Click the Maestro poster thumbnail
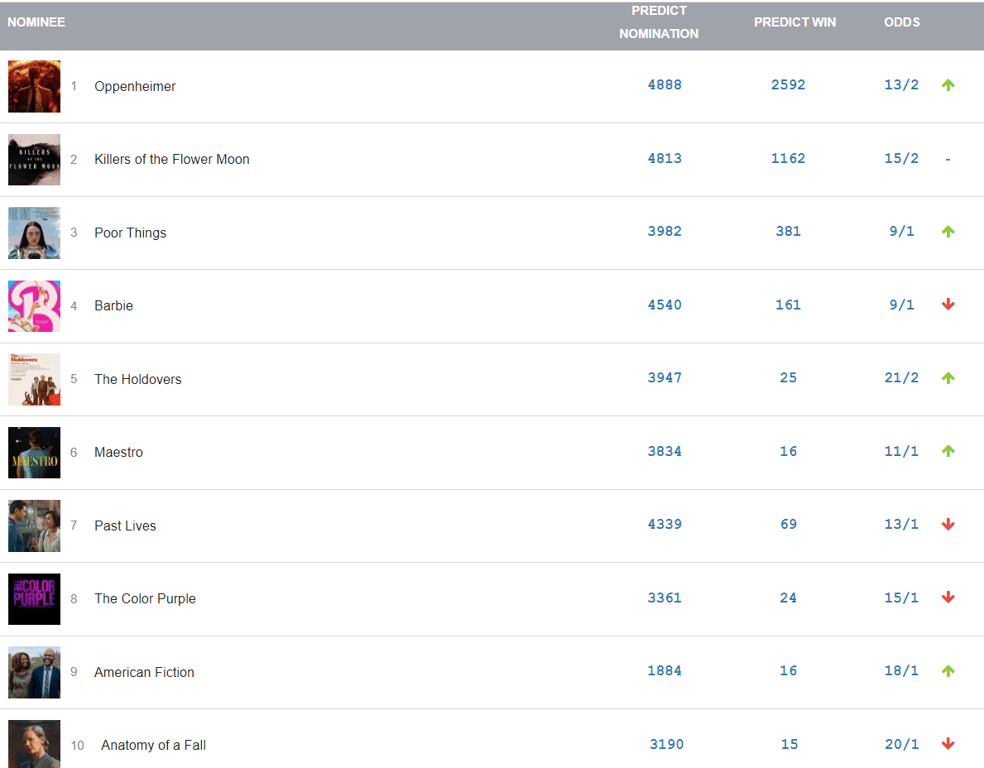The width and height of the screenshot is (984, 768). coord(34,452)
